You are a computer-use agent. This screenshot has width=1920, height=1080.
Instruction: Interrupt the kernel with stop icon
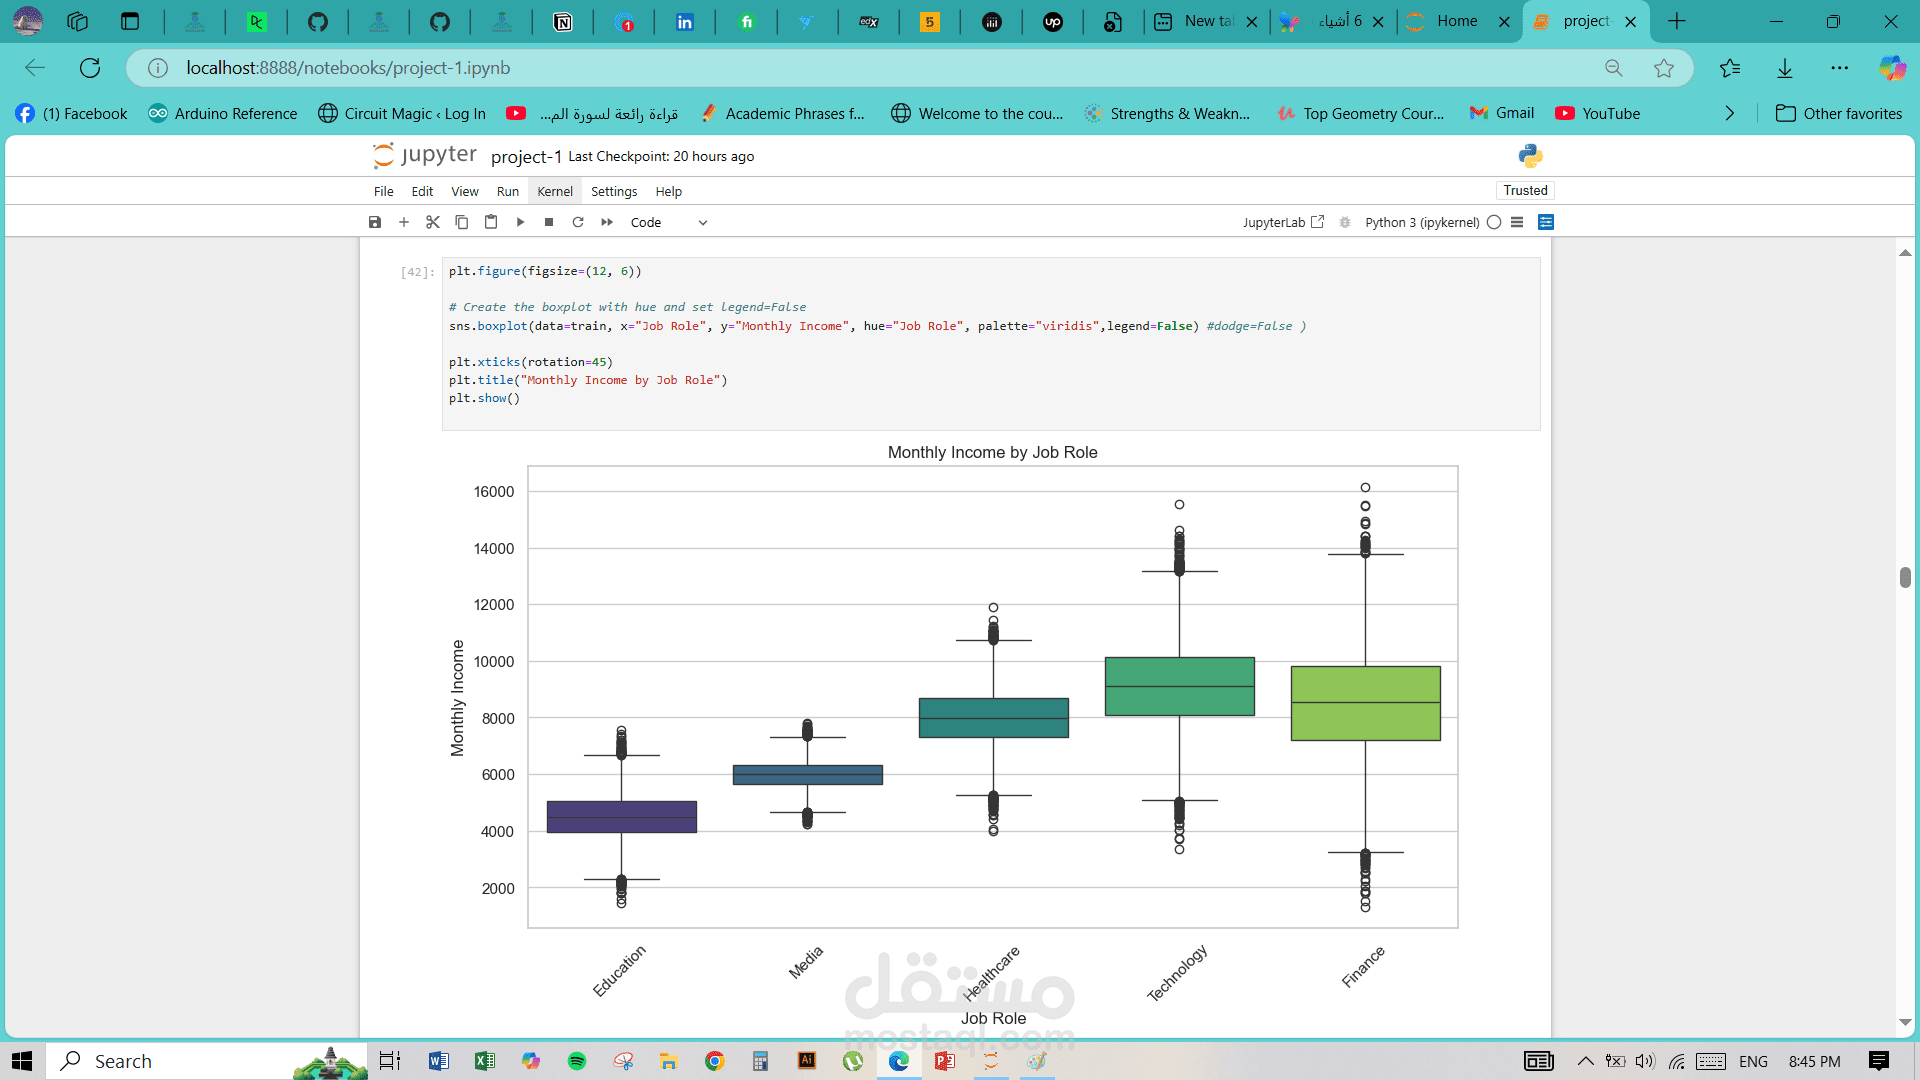(x=549, y=222)
